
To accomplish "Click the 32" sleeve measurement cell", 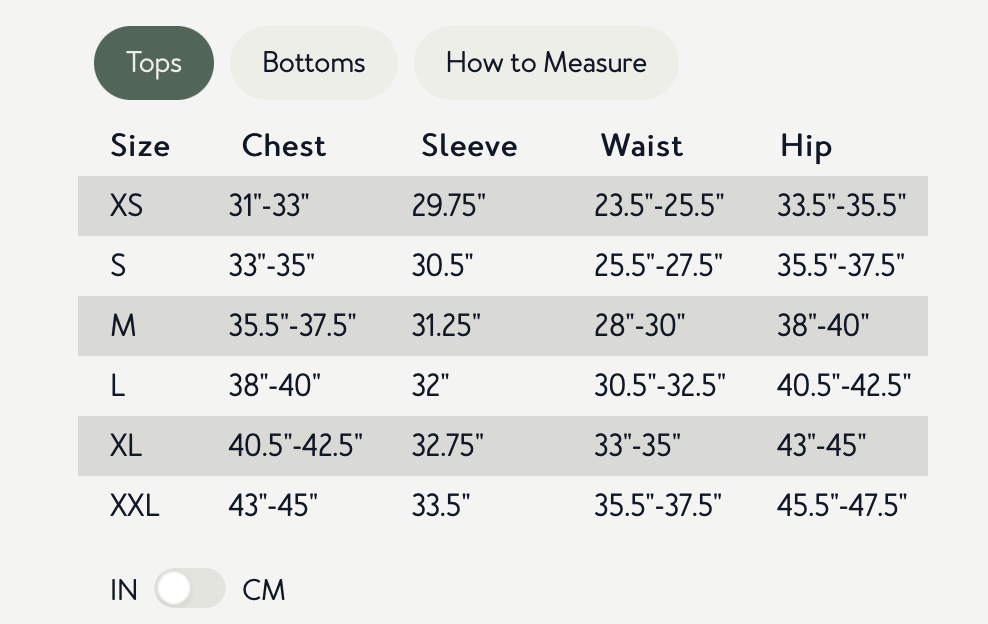I will tap(431, 386).
